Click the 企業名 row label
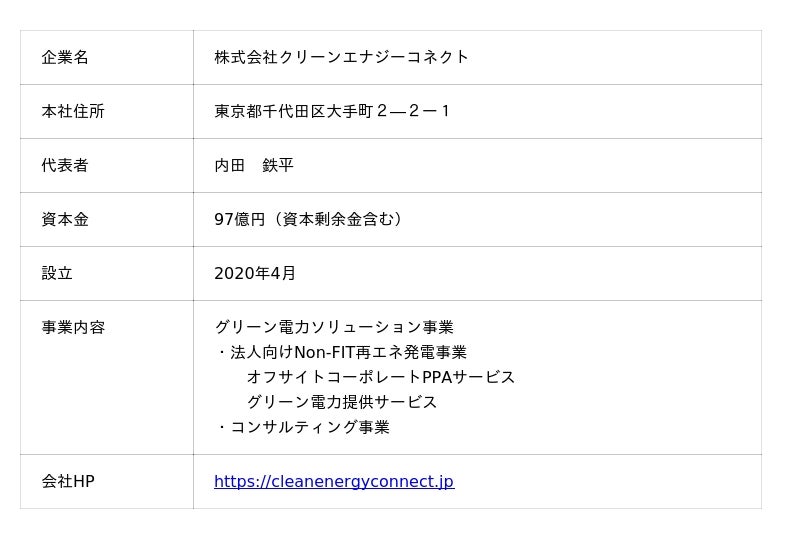The width and height of the screenshot is (800, 539). 65,58
